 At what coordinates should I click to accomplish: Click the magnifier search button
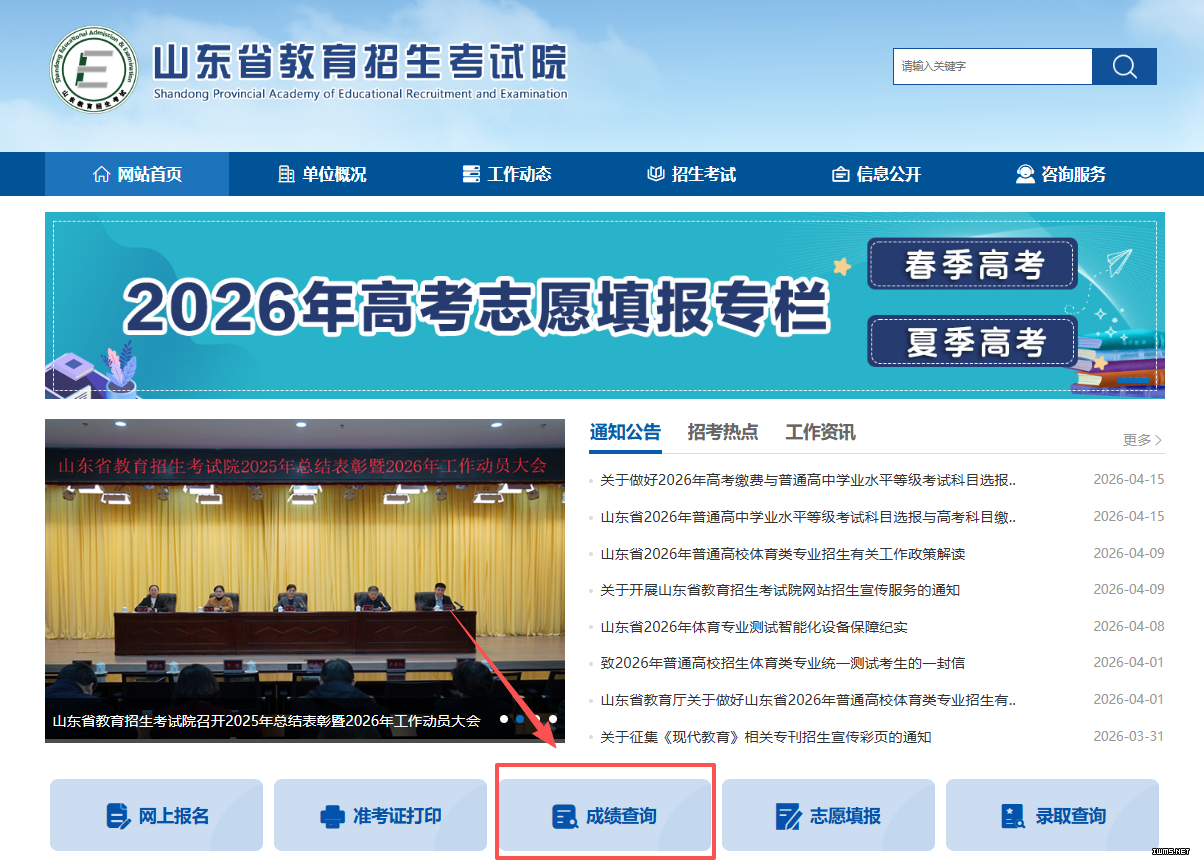[1124, 67]
